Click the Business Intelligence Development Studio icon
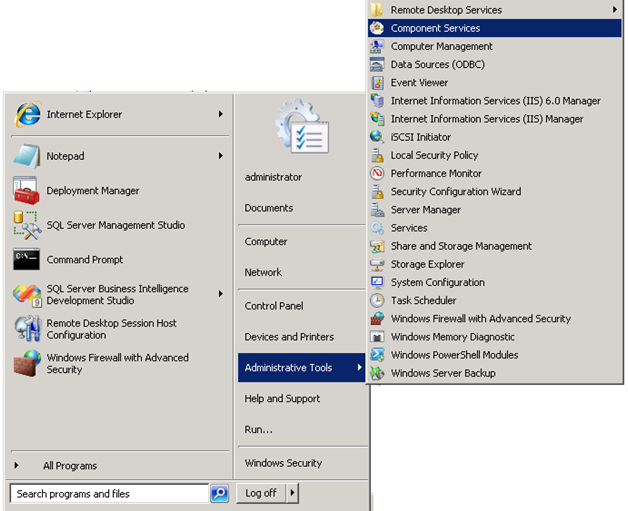Viewport: 628px width, 511px height. click(x=26, y=295)
